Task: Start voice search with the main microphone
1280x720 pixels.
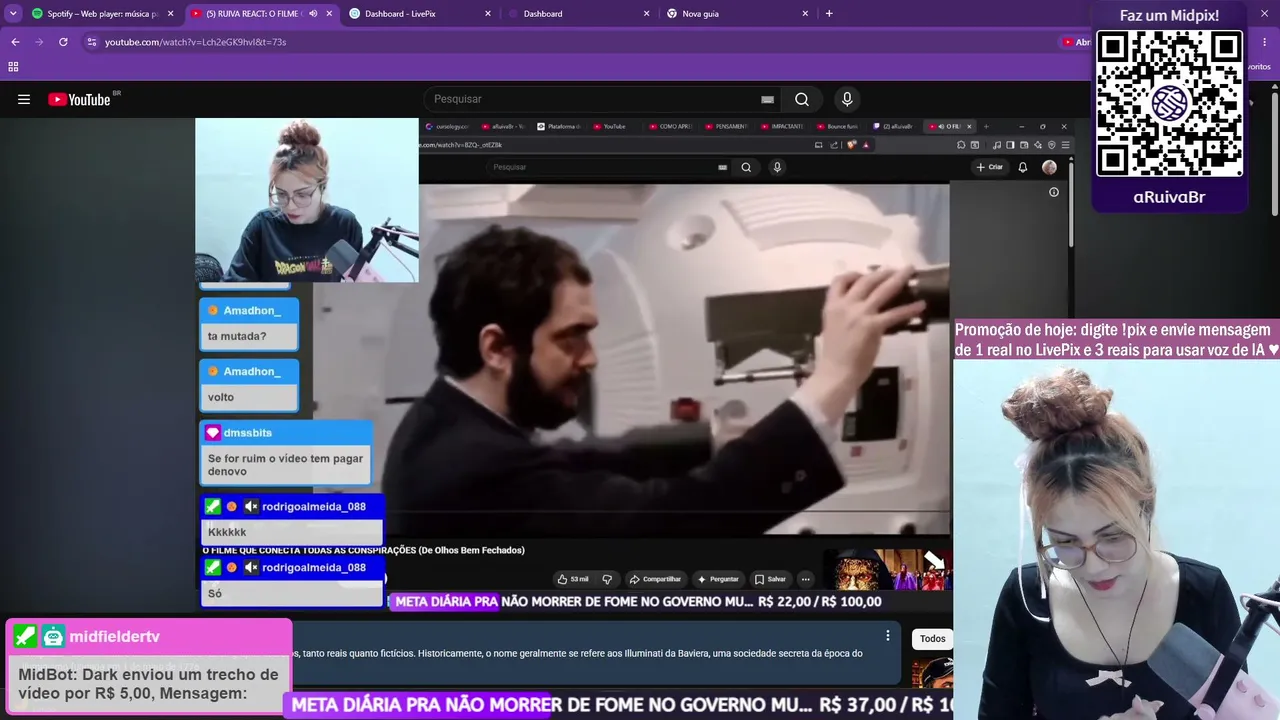Action: (x=847, y=99)
